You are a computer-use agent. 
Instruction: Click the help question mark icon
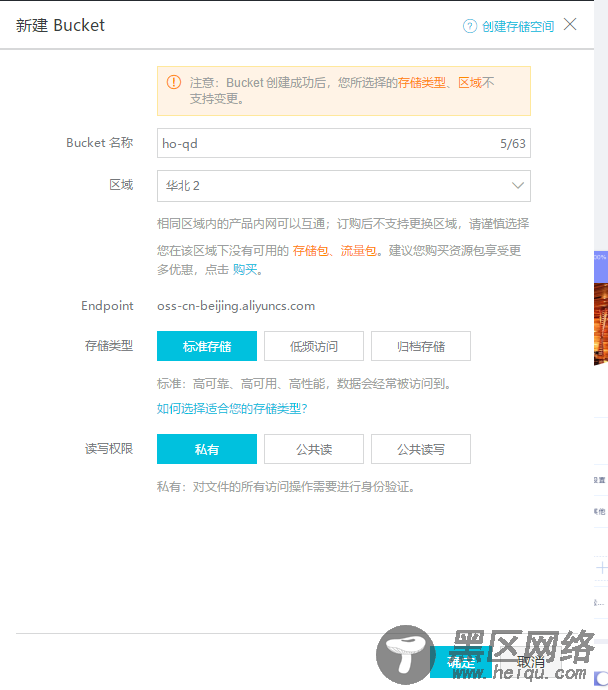[469, 26]
